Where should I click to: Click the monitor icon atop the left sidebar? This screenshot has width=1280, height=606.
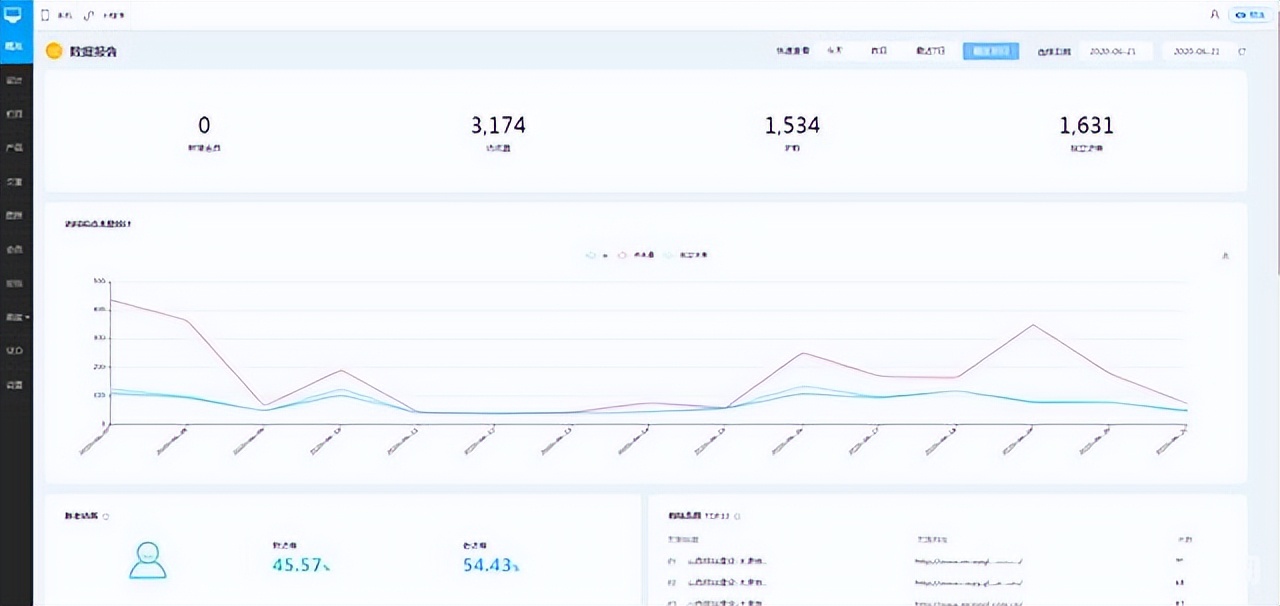point(13,16)
